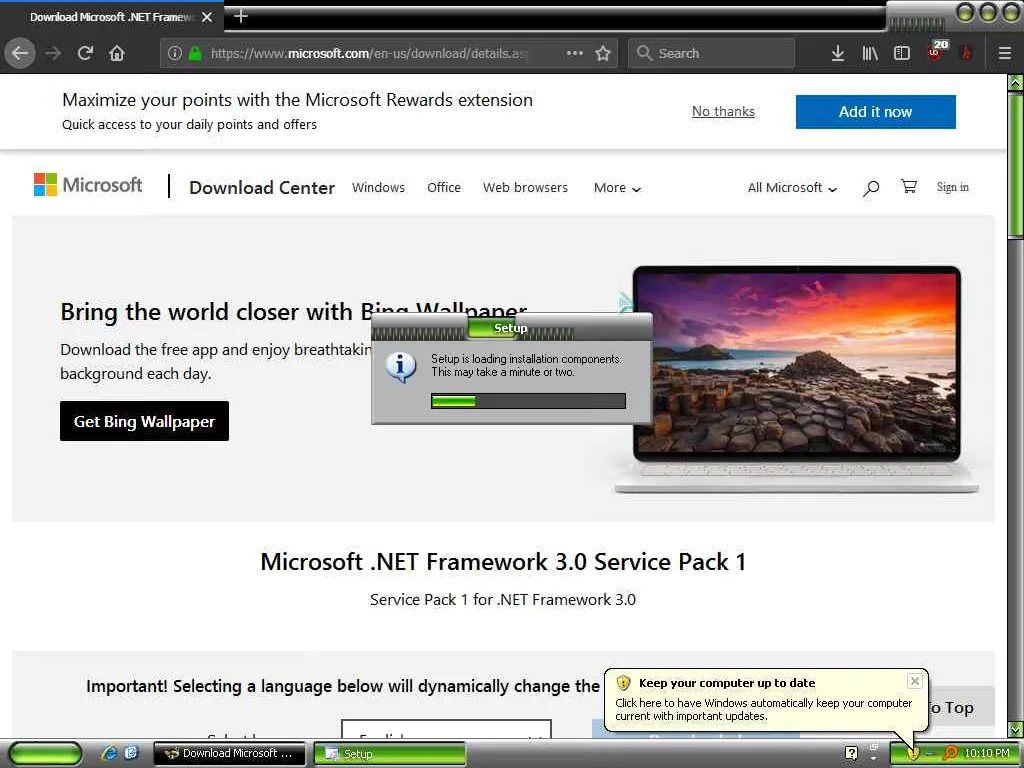Open the Library bookmarks and history
Image resolution: width=1024 pixels, height=768 pixels.
point(870,53)
